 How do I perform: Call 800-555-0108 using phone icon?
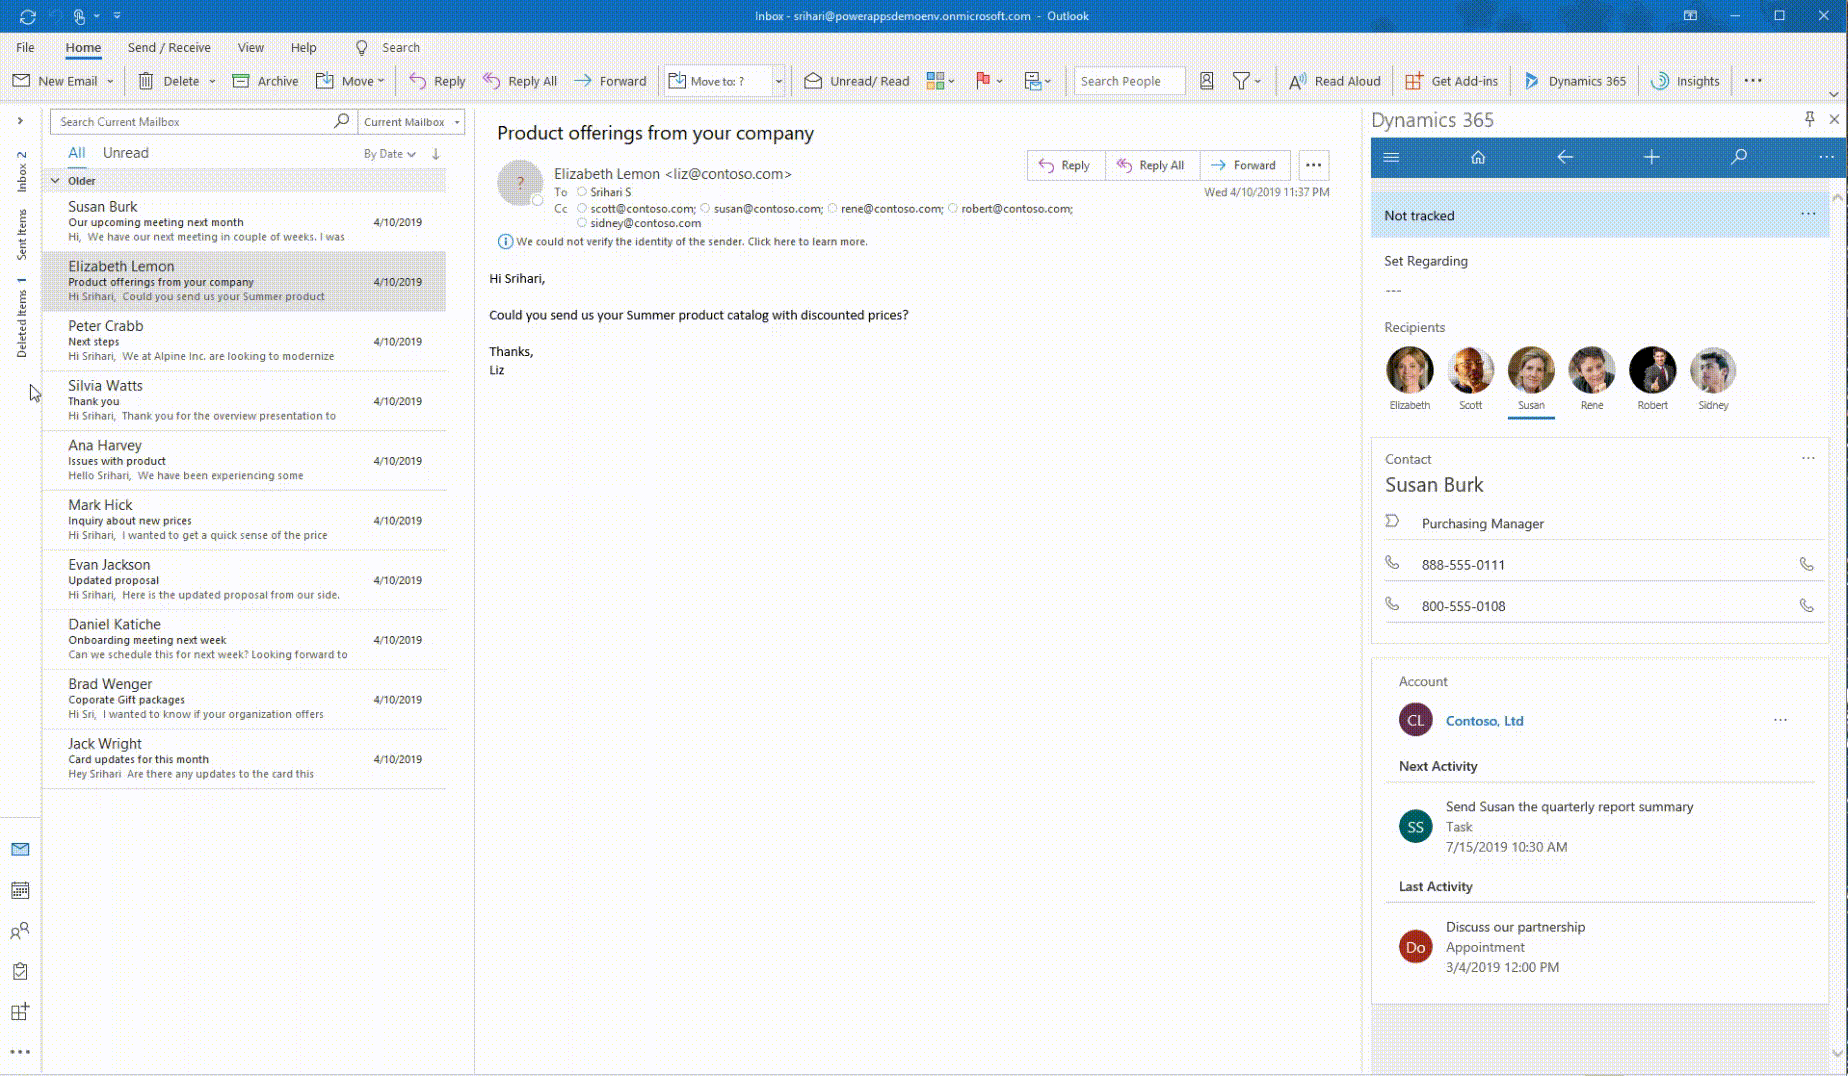pos(1806,605)
